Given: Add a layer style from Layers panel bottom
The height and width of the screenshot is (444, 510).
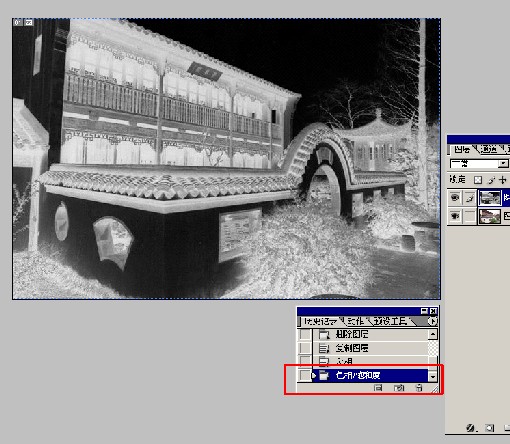Looking at the screenshot, I should coord(471,428).
